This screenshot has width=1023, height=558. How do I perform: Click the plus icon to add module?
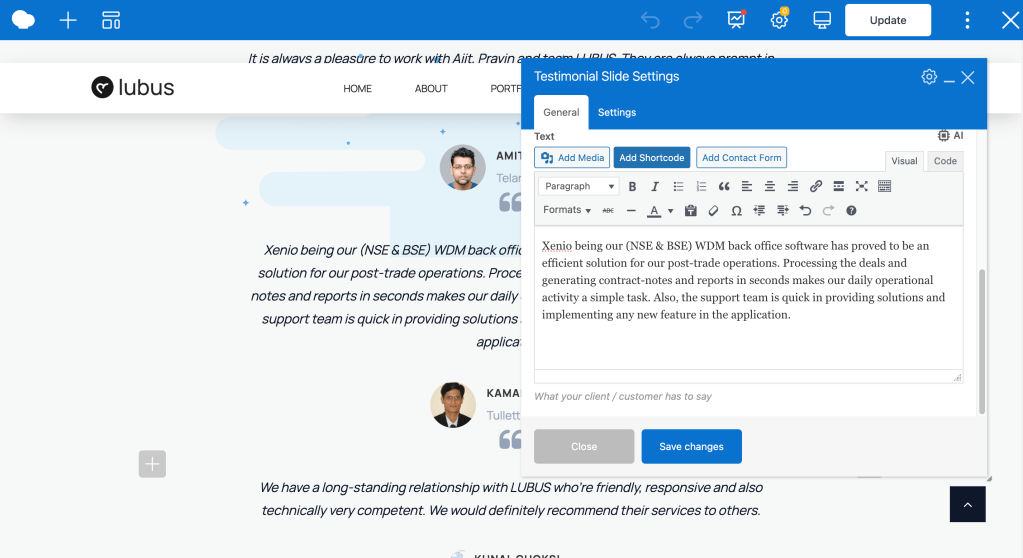(68, 20)
